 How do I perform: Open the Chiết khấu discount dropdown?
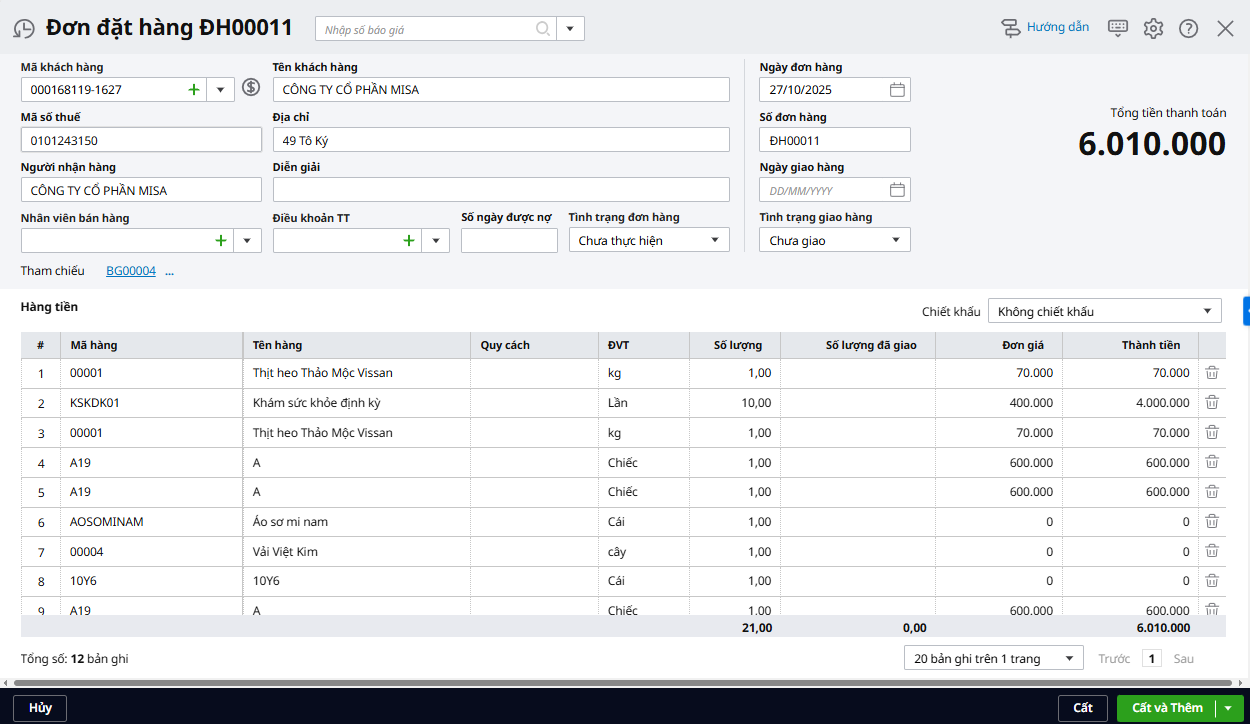coord(1207,311)
